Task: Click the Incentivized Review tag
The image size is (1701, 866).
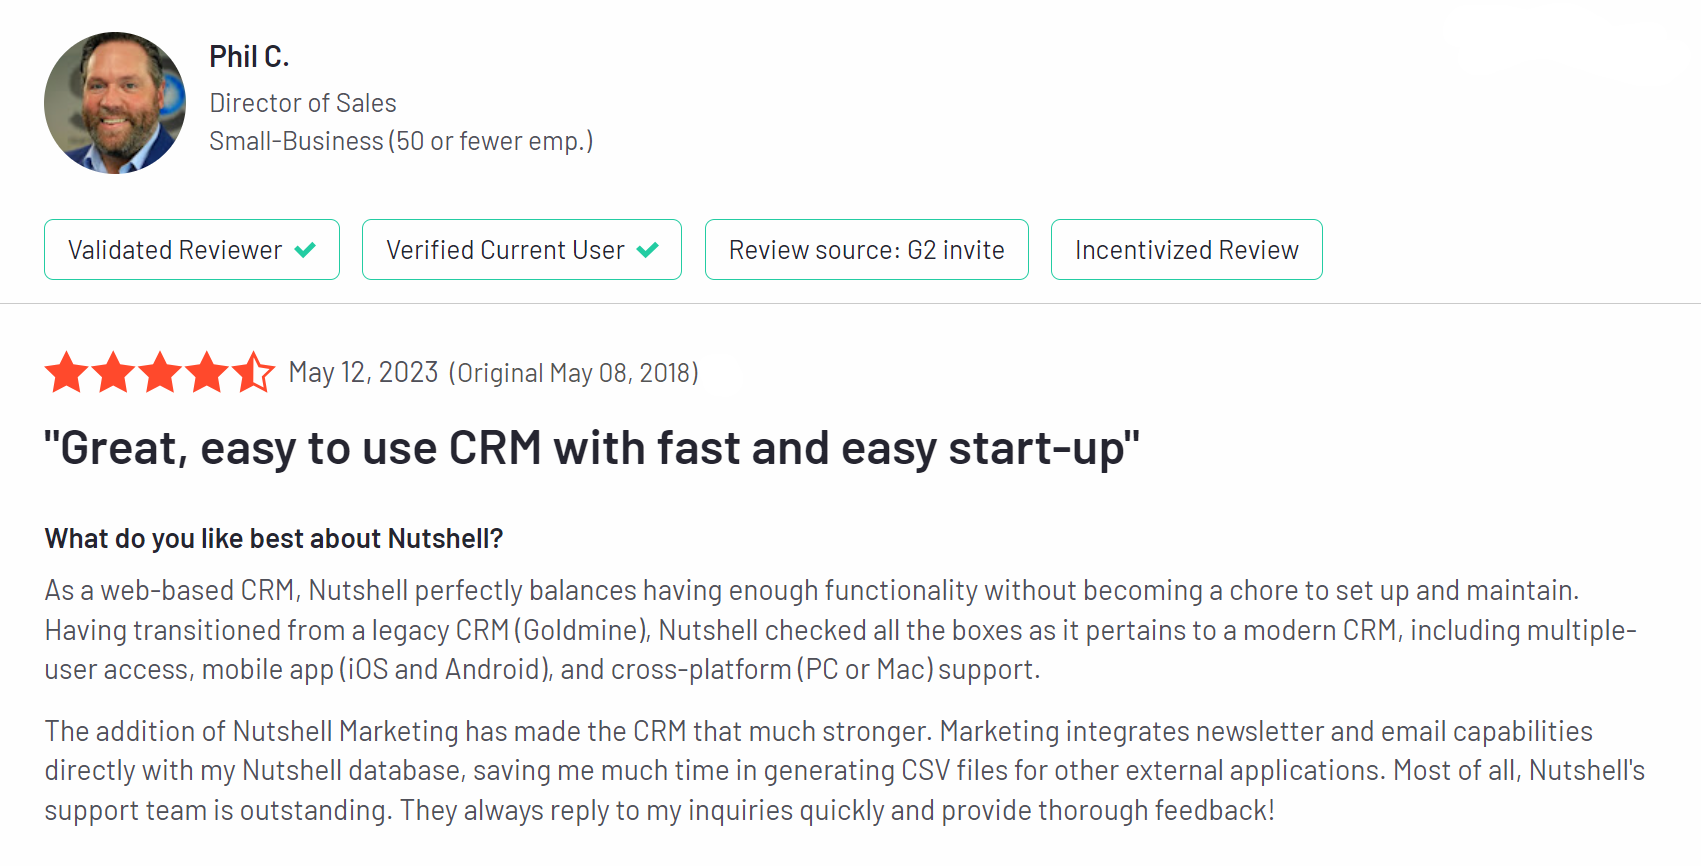Action: coord(1187,250)
